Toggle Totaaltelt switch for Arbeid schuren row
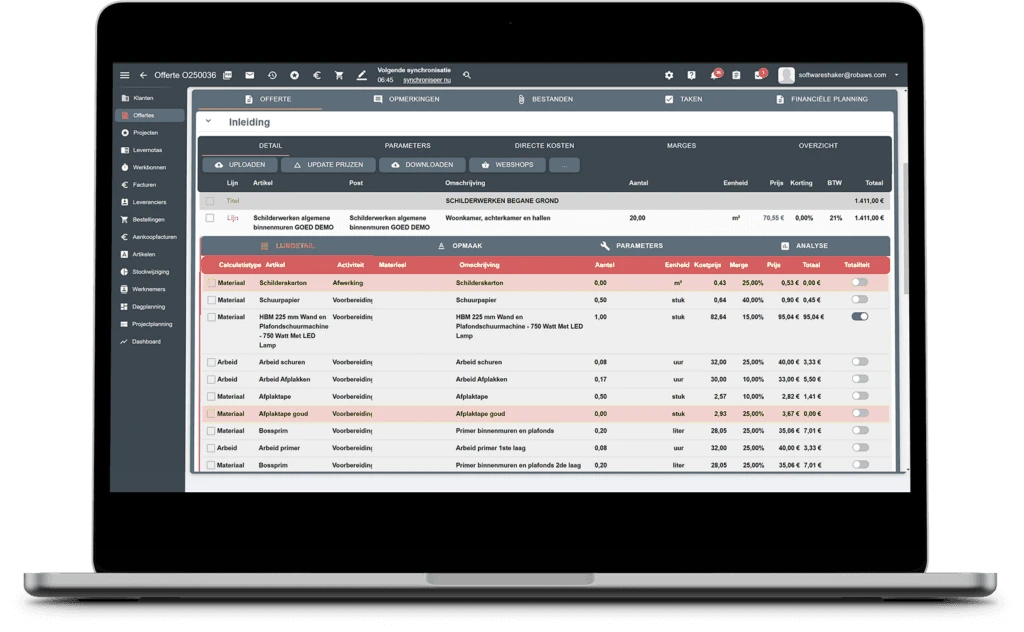The height and width of the screenshot is (632, 1024). pyautogui.click(x=859, y=362)
